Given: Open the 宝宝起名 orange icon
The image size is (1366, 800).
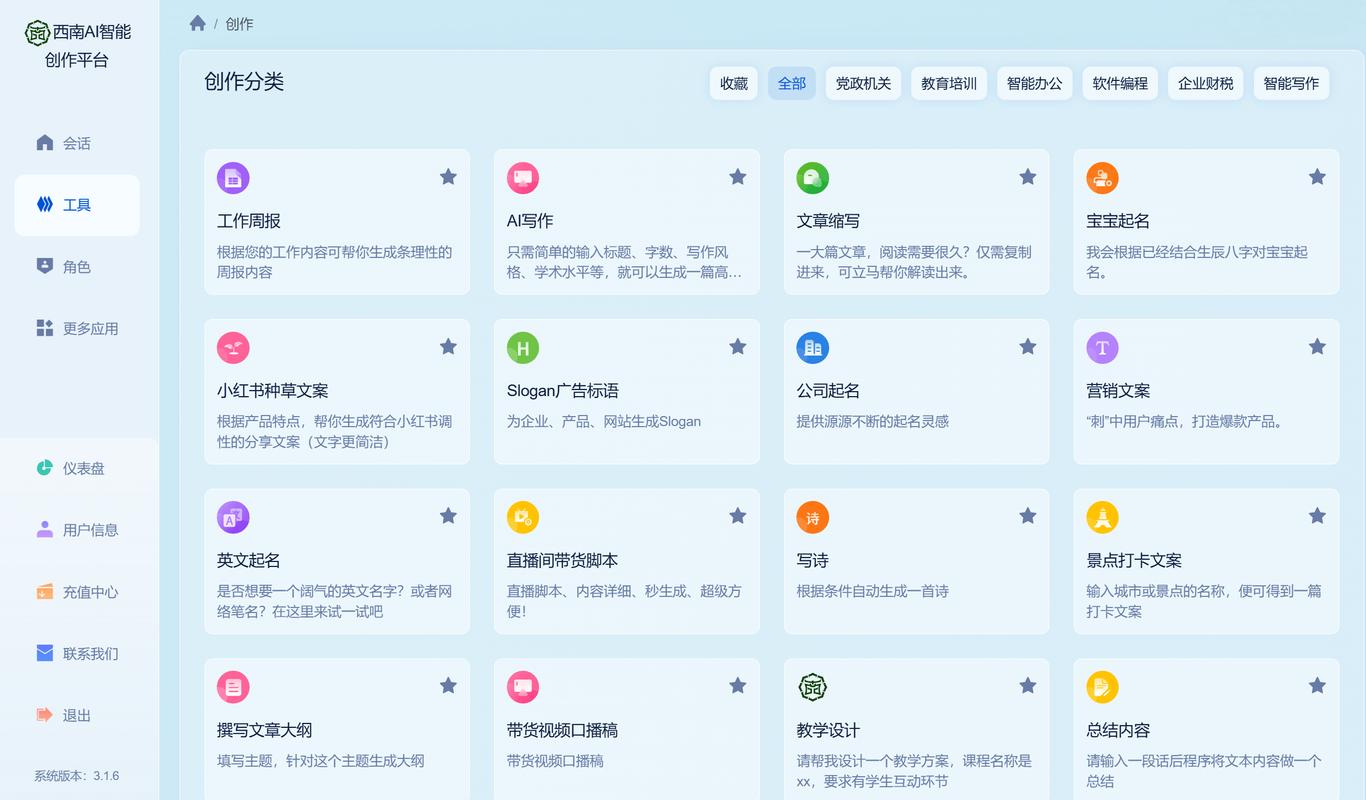Looking at the screenshot, I should pyautogui.click(x=1103, y=178).
